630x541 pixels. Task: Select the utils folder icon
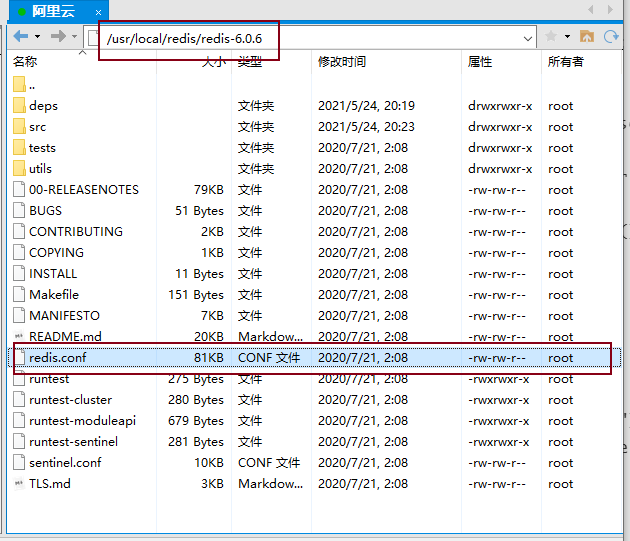(19, 168)
